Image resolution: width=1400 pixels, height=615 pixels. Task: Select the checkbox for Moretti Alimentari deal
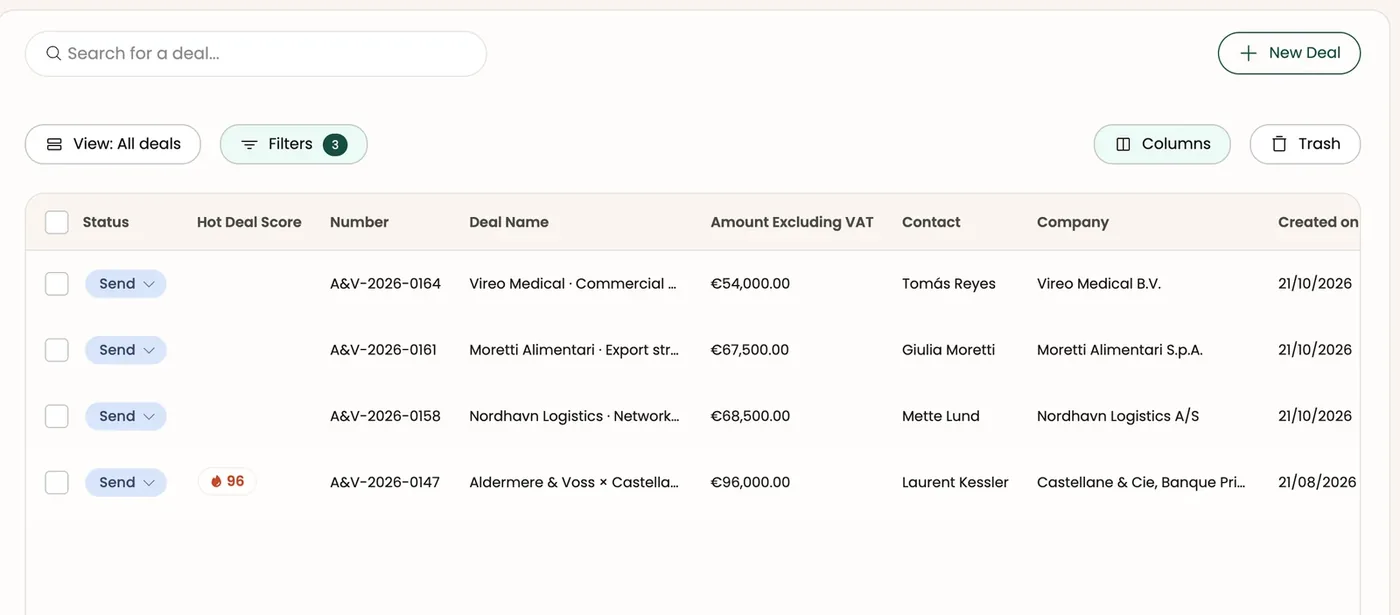coord(57,350)
